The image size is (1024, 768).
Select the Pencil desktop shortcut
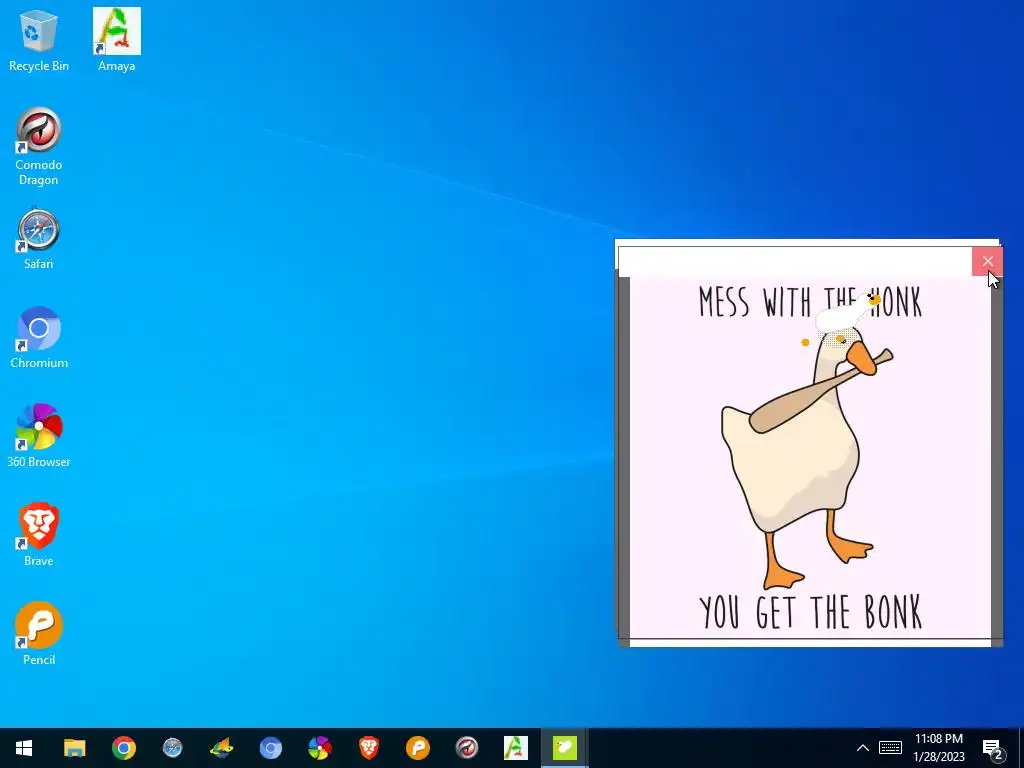[39, 633]
